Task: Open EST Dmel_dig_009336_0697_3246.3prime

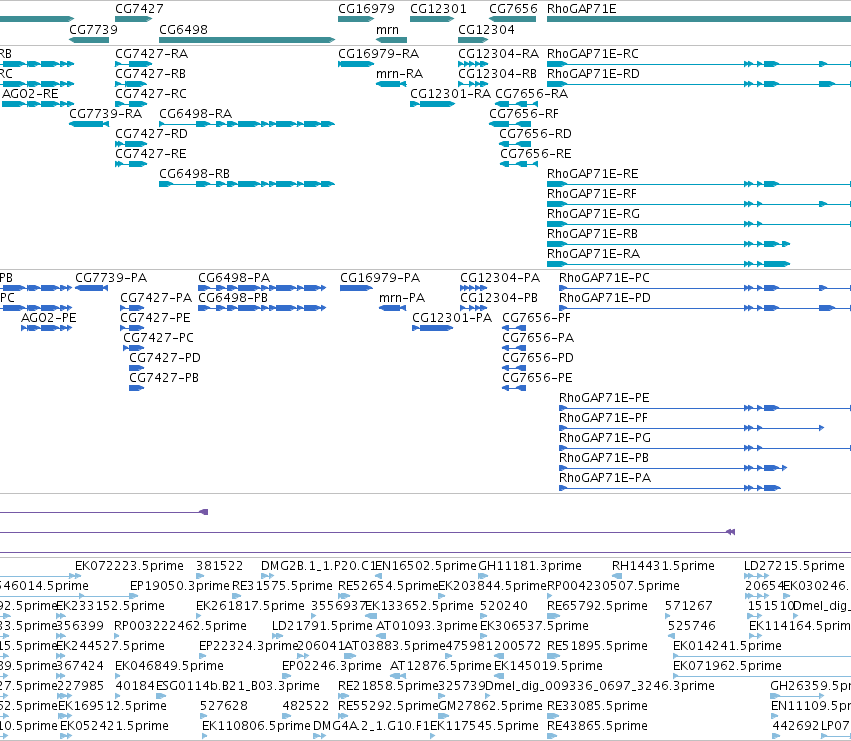Action: coord(600,686)
